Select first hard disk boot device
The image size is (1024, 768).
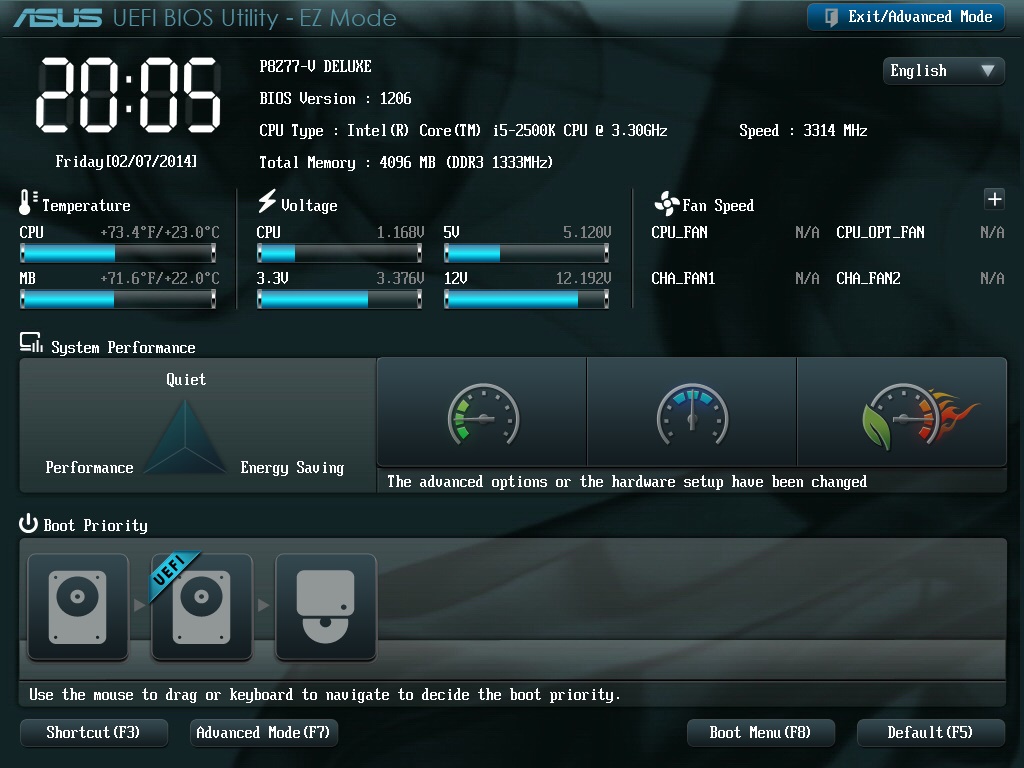78,607
